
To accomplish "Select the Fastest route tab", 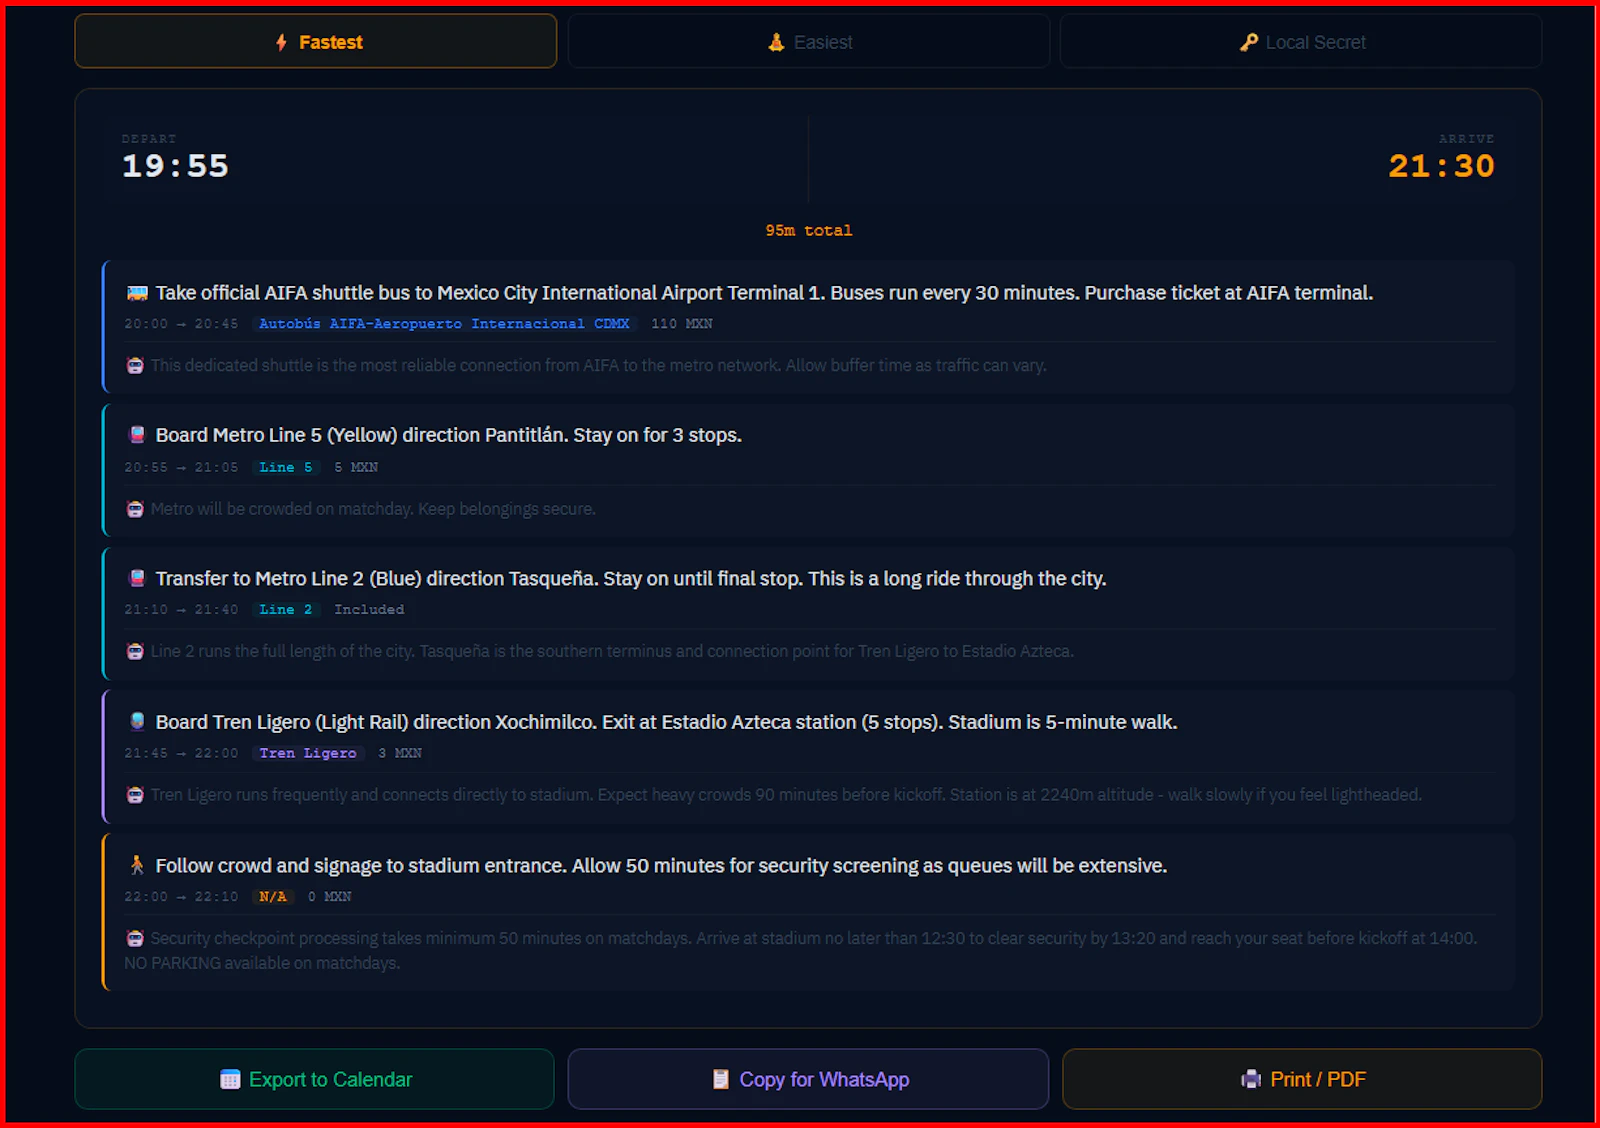I will click(315, 41).
